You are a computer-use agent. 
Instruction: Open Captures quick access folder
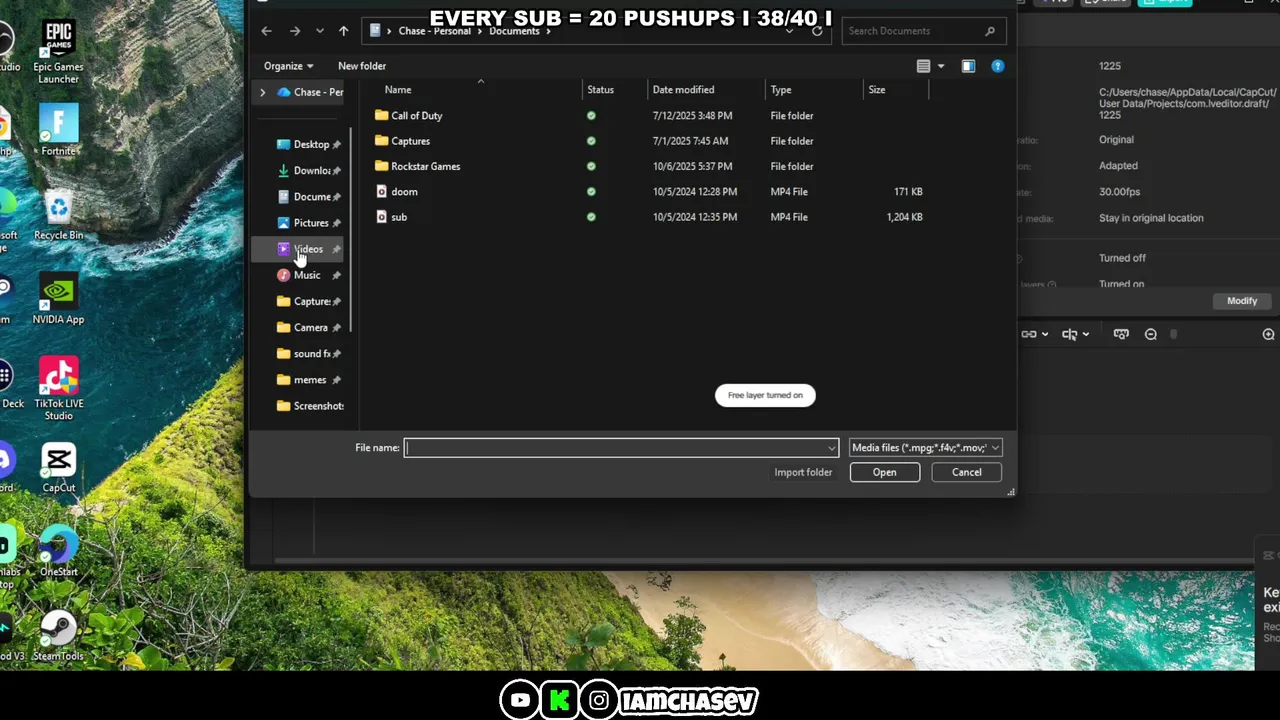coord(311,301)
